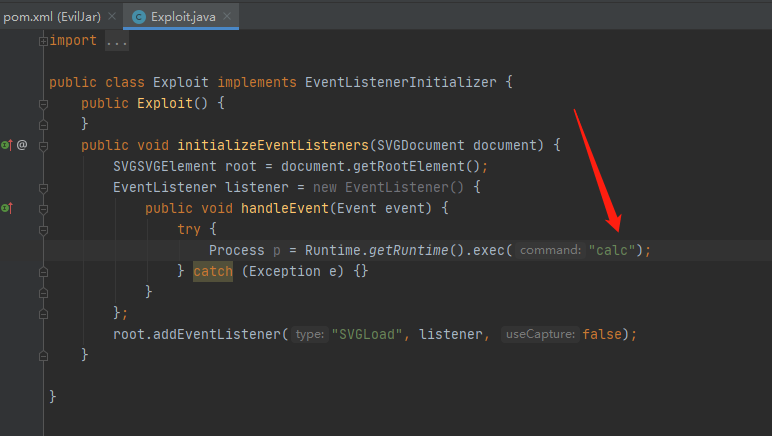Collapse the handleEvent method fold
Viewport: 772px width, 436px height.
43,209
